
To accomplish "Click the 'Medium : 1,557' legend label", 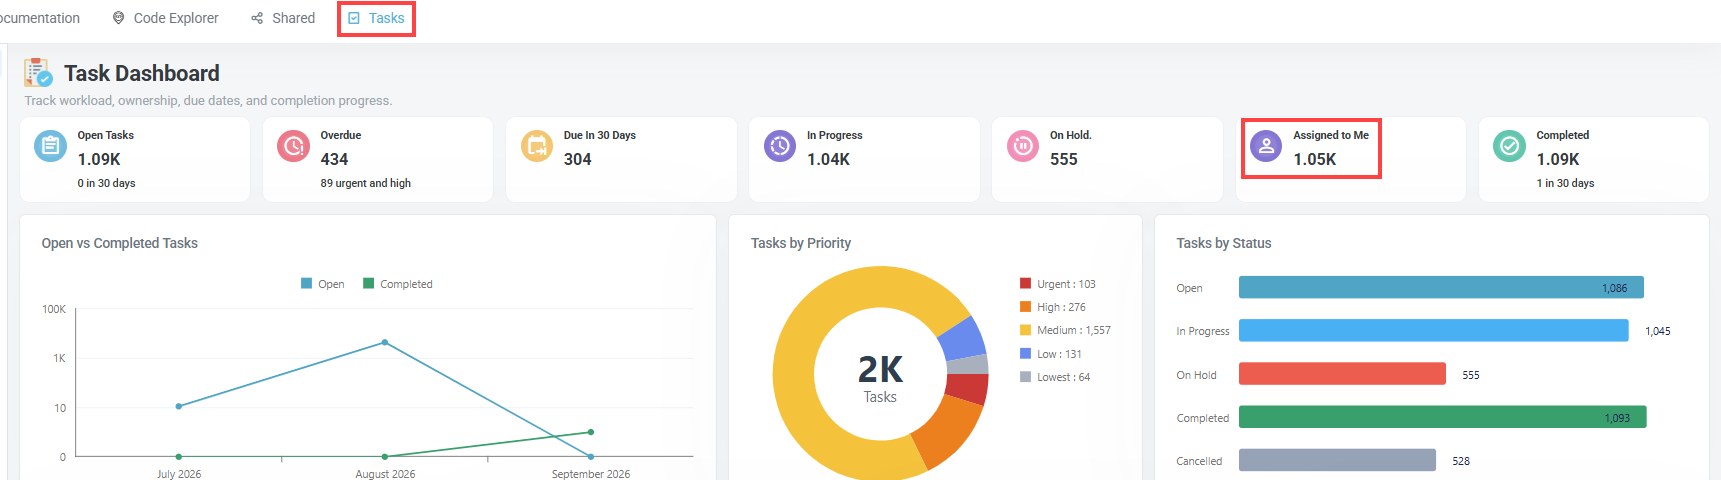I will pos(1074,330).
